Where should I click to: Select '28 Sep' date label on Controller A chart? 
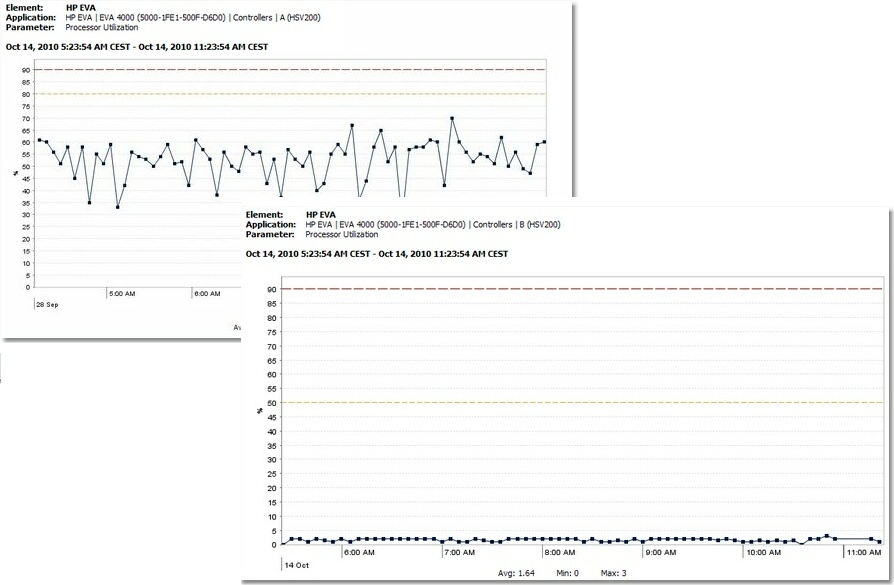pos(47,304)
